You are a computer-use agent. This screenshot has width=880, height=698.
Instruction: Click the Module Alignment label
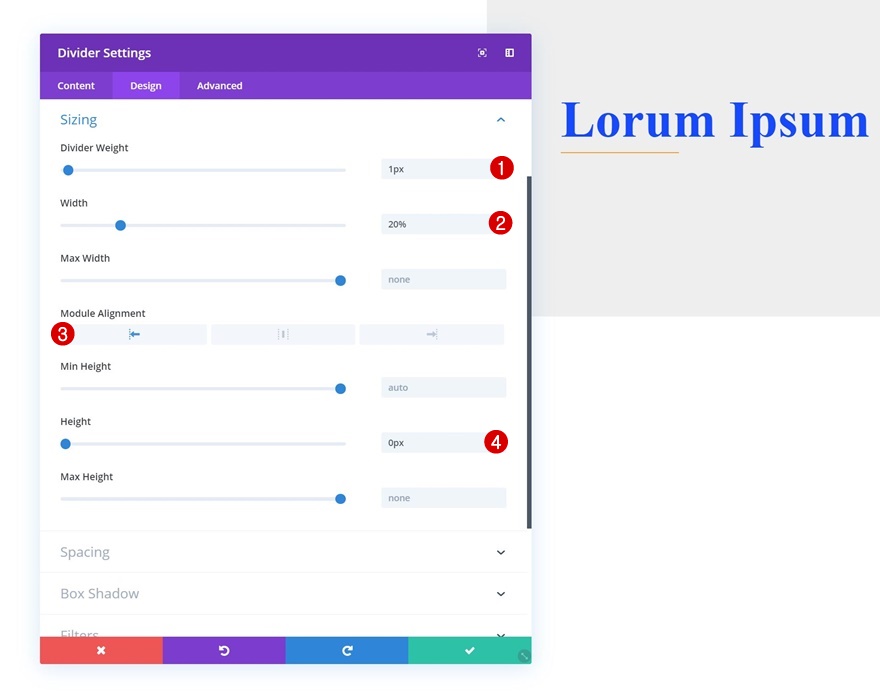[x=103, y=313]
